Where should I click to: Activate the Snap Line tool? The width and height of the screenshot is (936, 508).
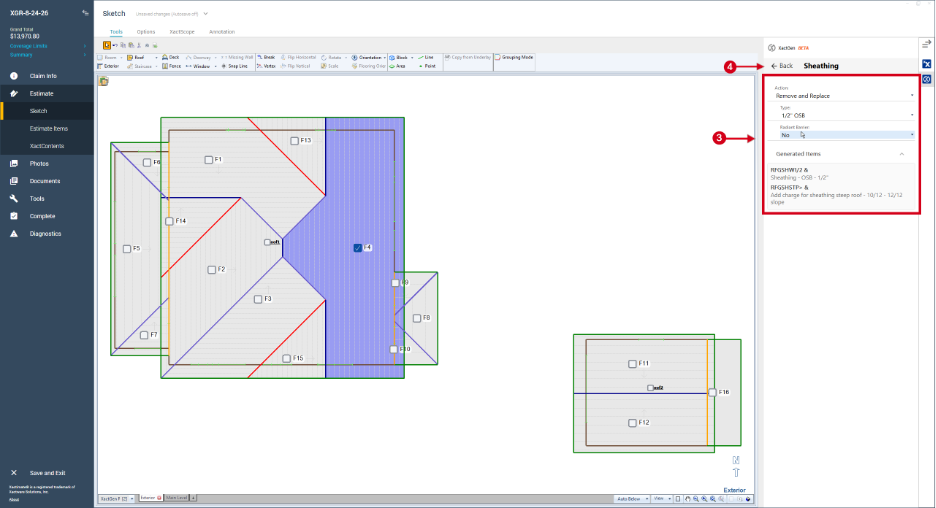pyautogui.click(x=235, y=66)
